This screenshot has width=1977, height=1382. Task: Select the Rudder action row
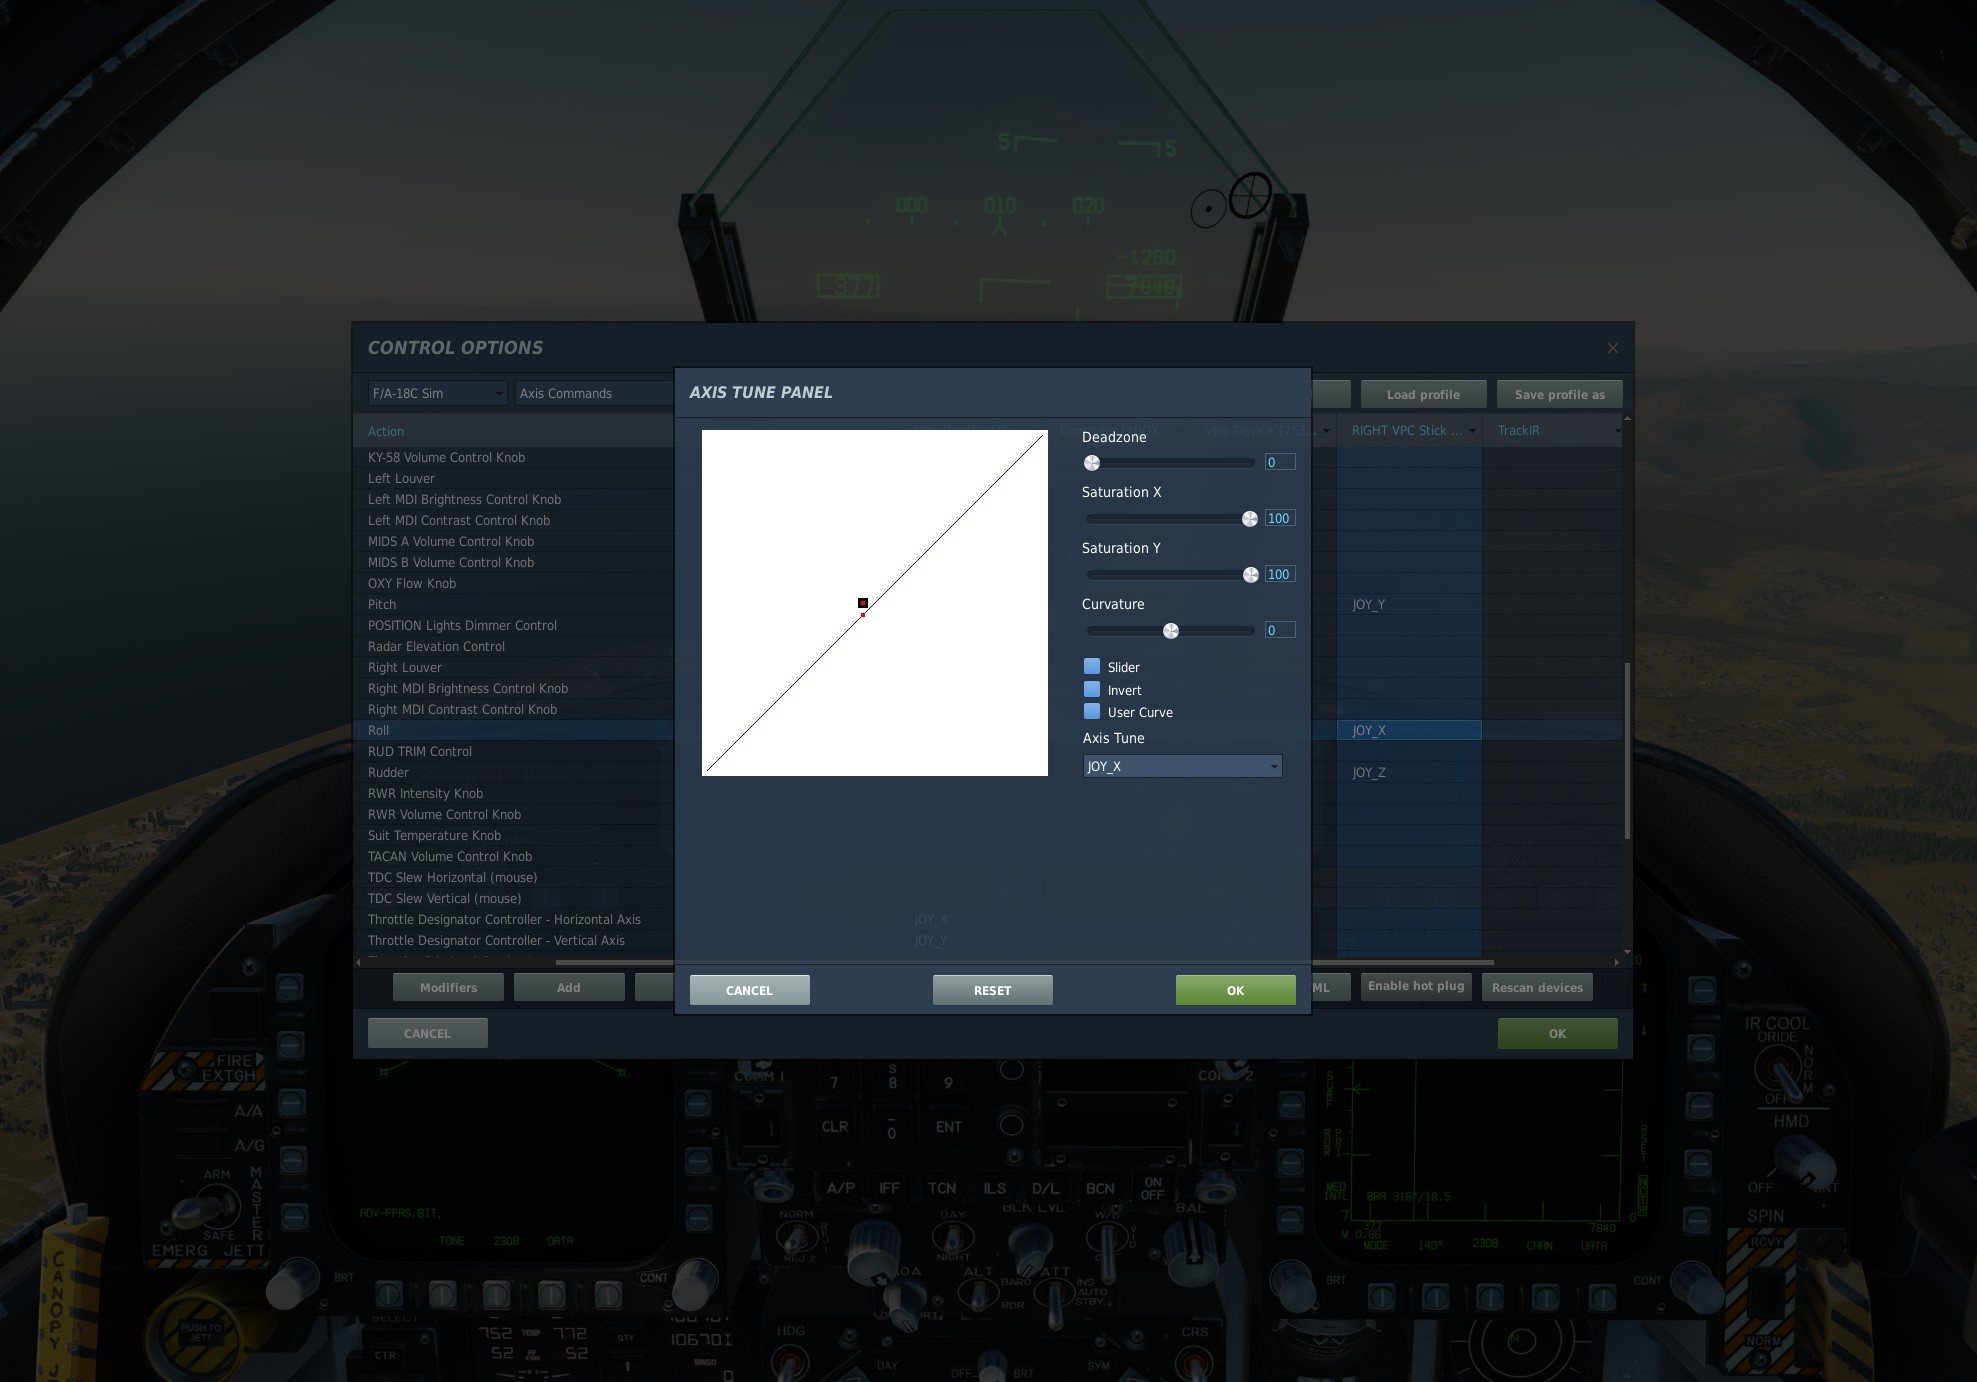coord(514,772)
